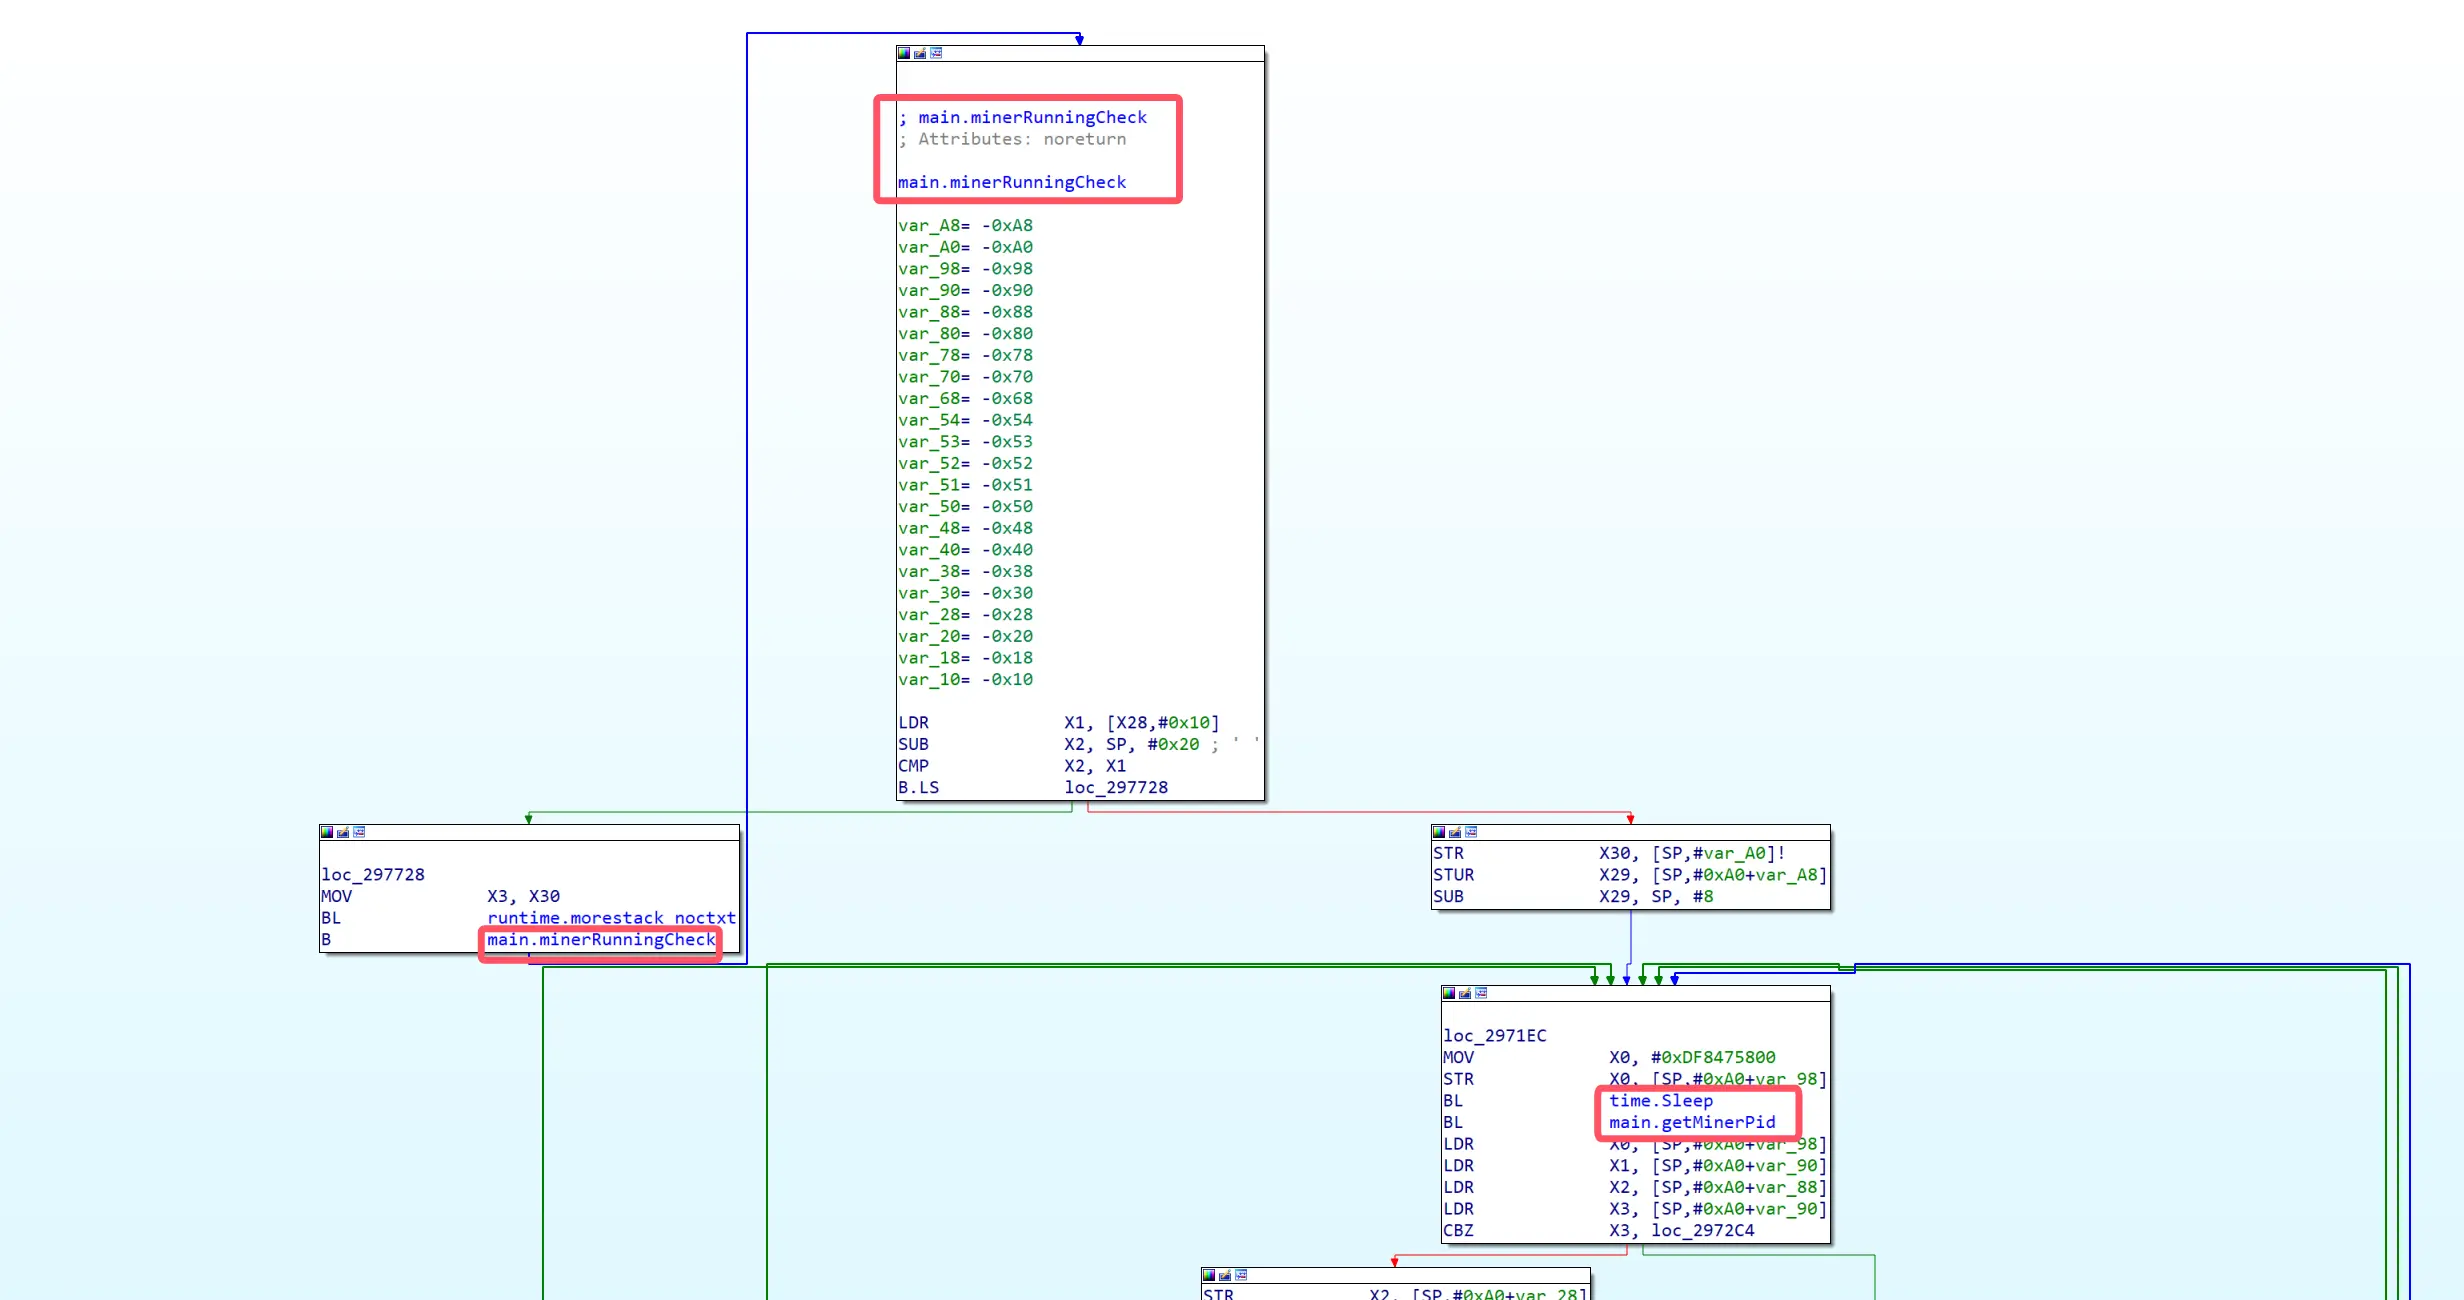Click the third title icon on the top function node
The height and width of the screenshot is (1300, 2464).
point(936,53)
